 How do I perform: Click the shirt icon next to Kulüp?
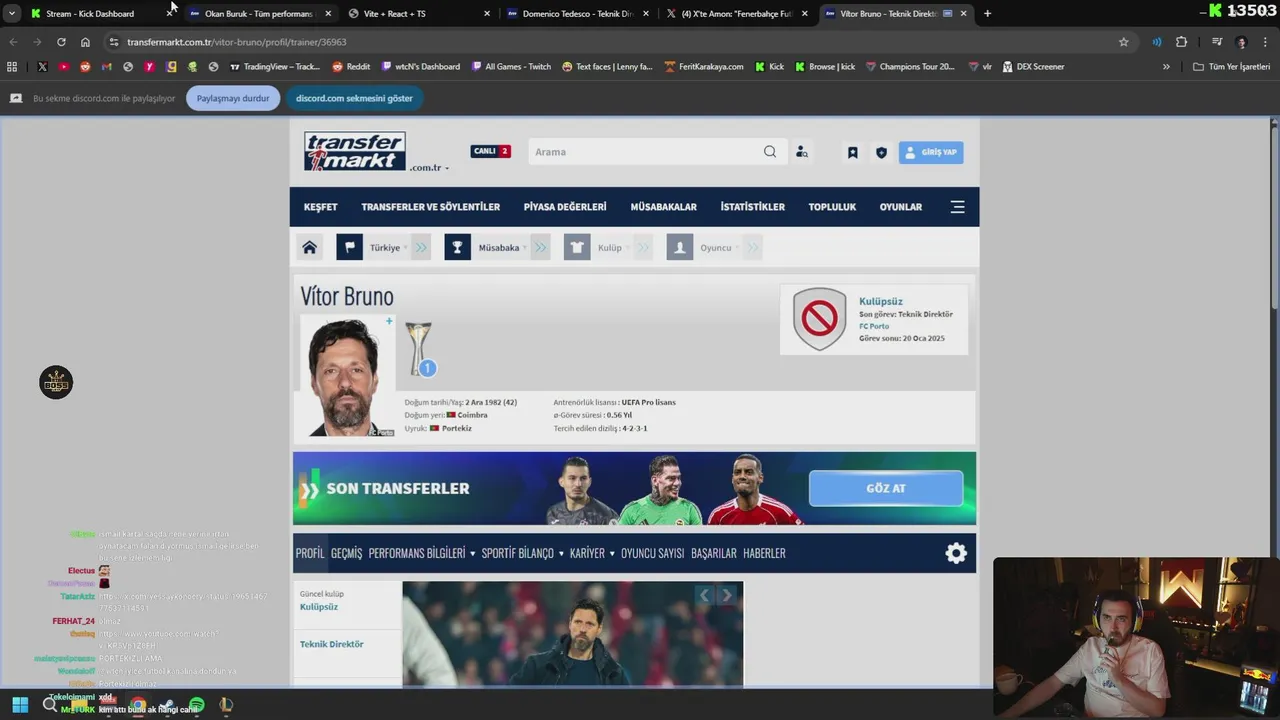coord(577,247)
